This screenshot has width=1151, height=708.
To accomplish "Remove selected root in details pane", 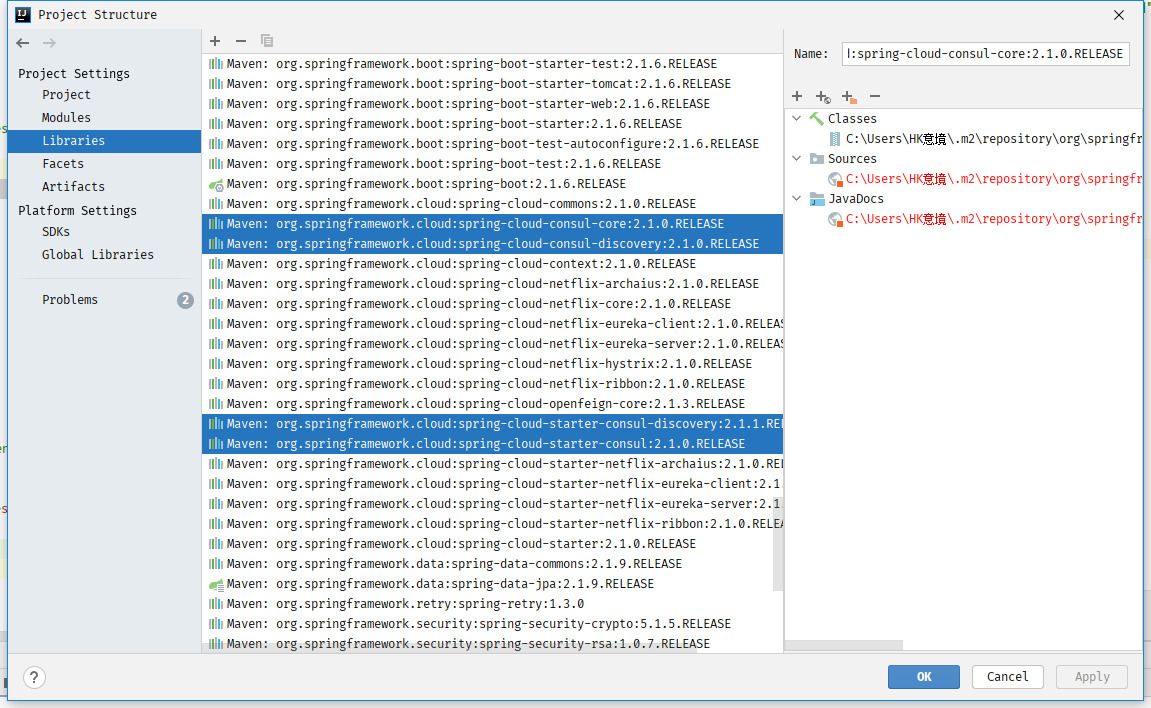I will [x=875, y=96].
